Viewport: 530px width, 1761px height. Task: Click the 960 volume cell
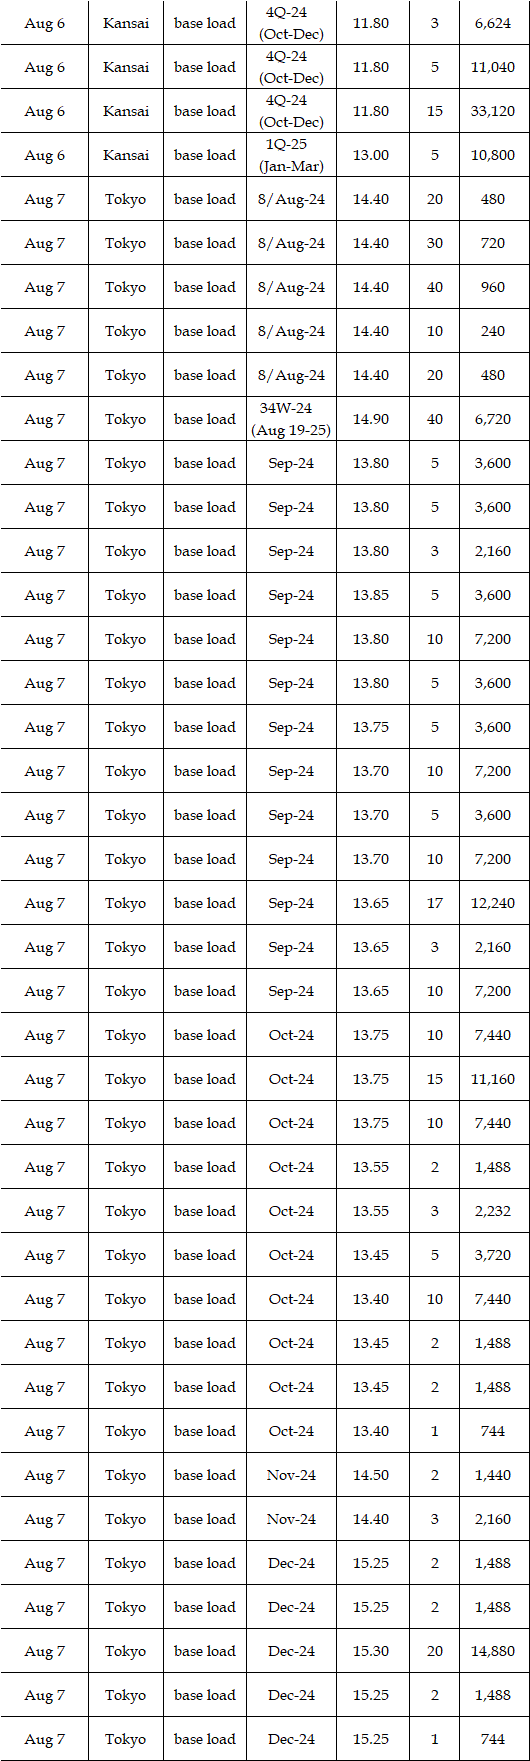point(494,287)
